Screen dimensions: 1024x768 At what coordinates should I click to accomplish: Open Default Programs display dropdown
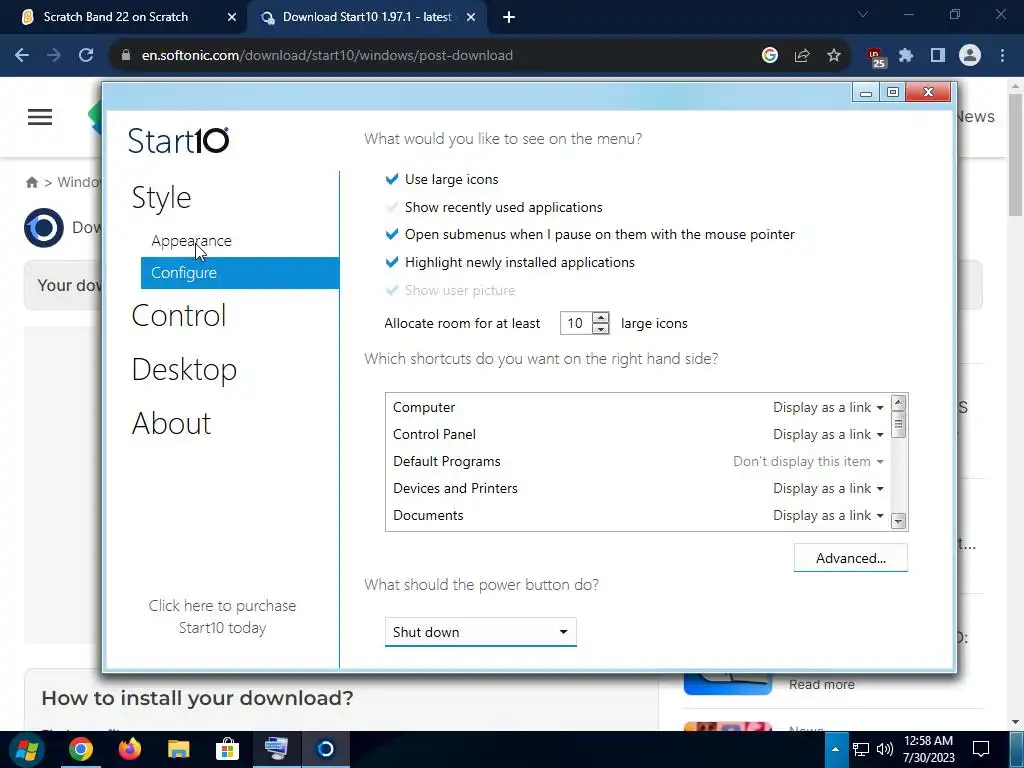click(808, 461)
